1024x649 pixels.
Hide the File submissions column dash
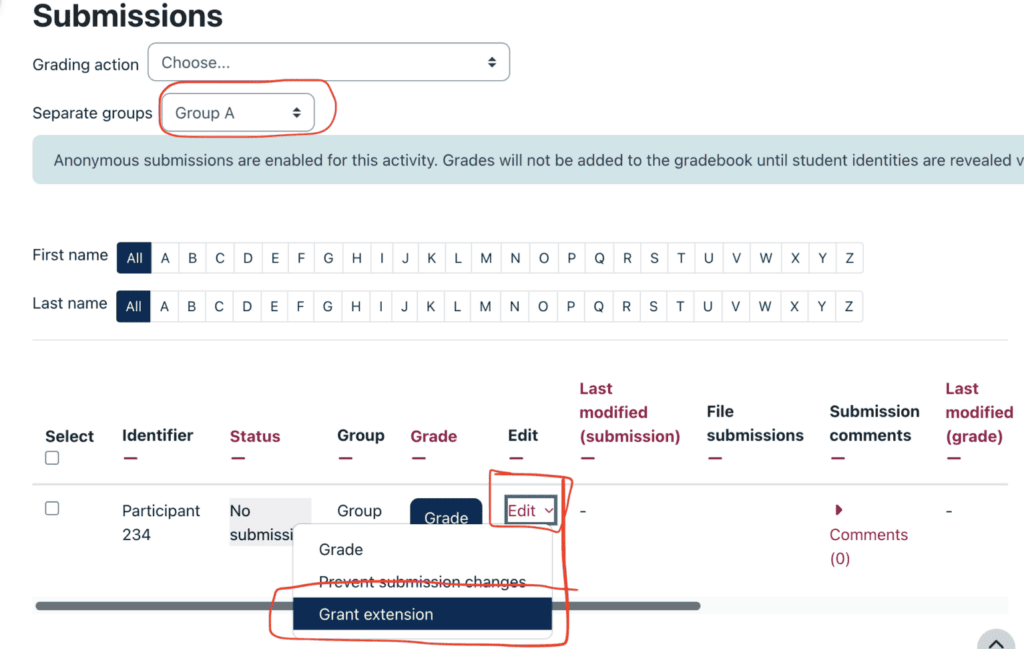point(715,458)
